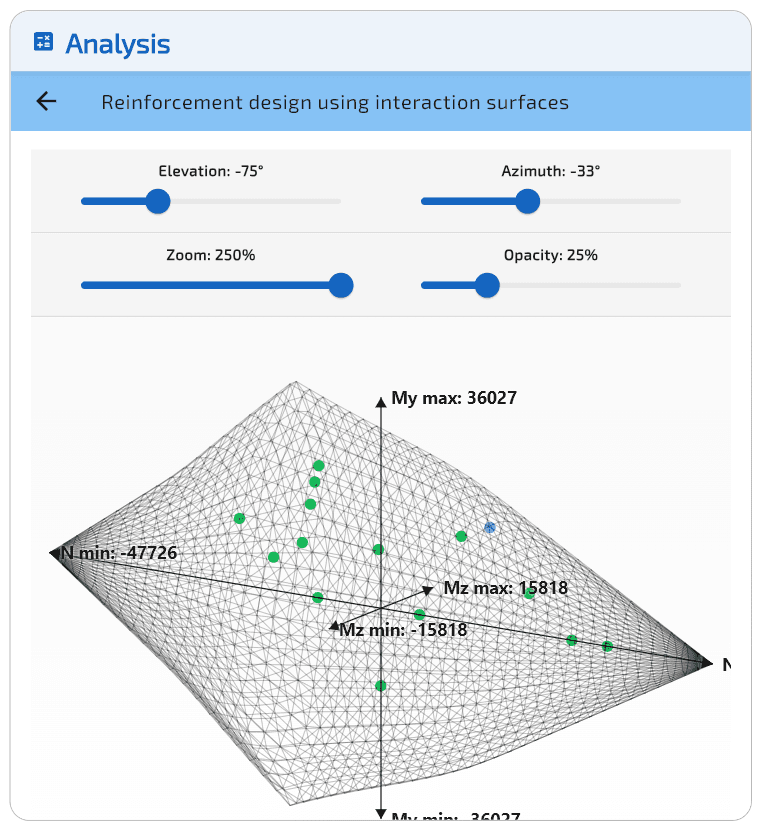Select the leftmost green load point
This screenshot has height=833, width=761.
[239, 518]
